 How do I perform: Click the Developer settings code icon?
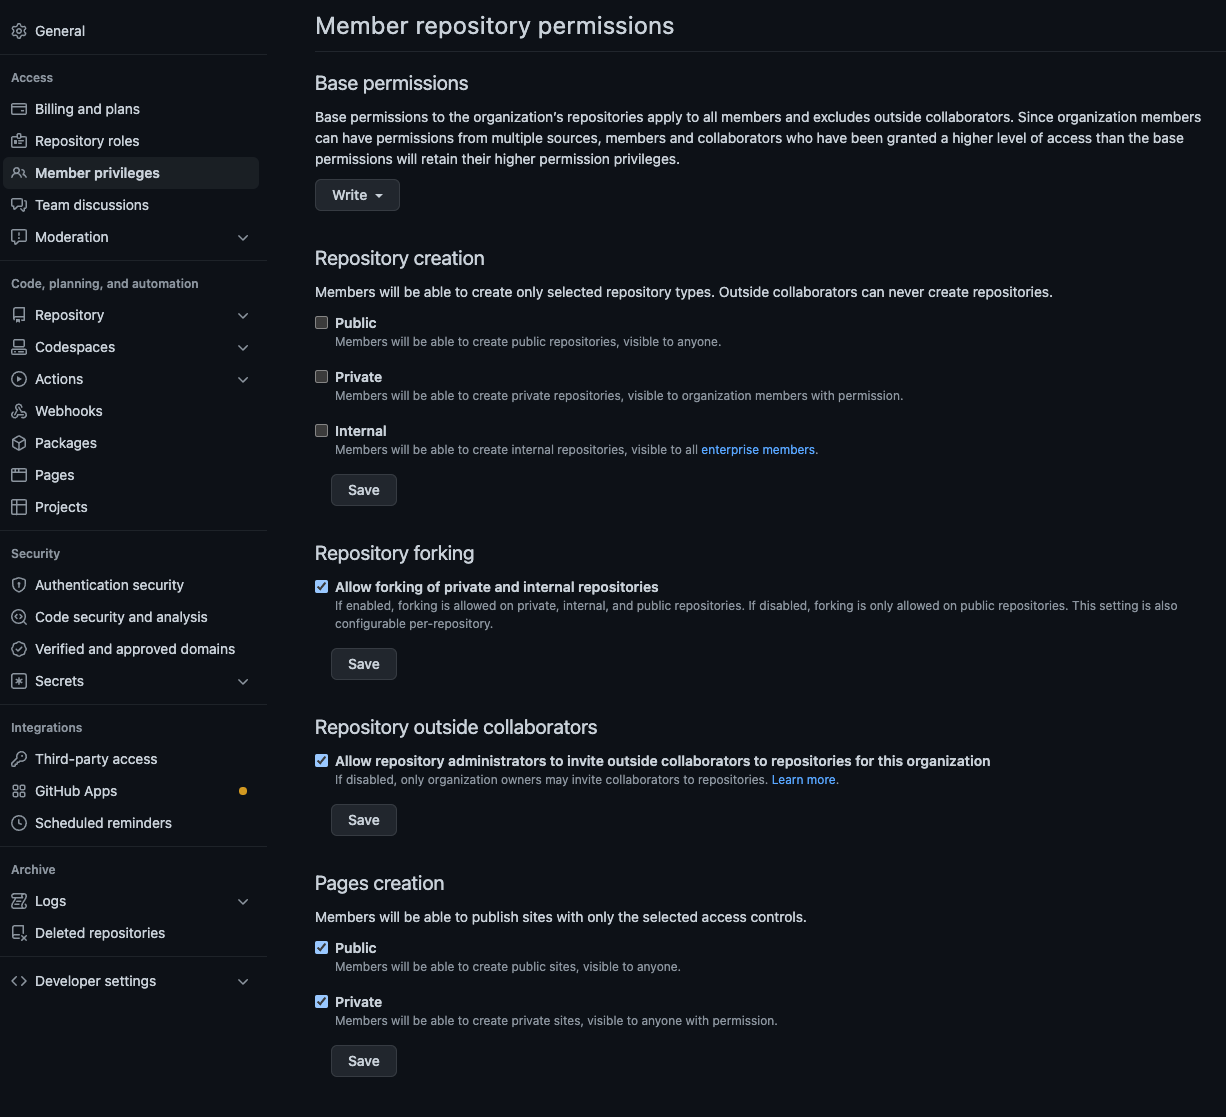click(19, 981)
